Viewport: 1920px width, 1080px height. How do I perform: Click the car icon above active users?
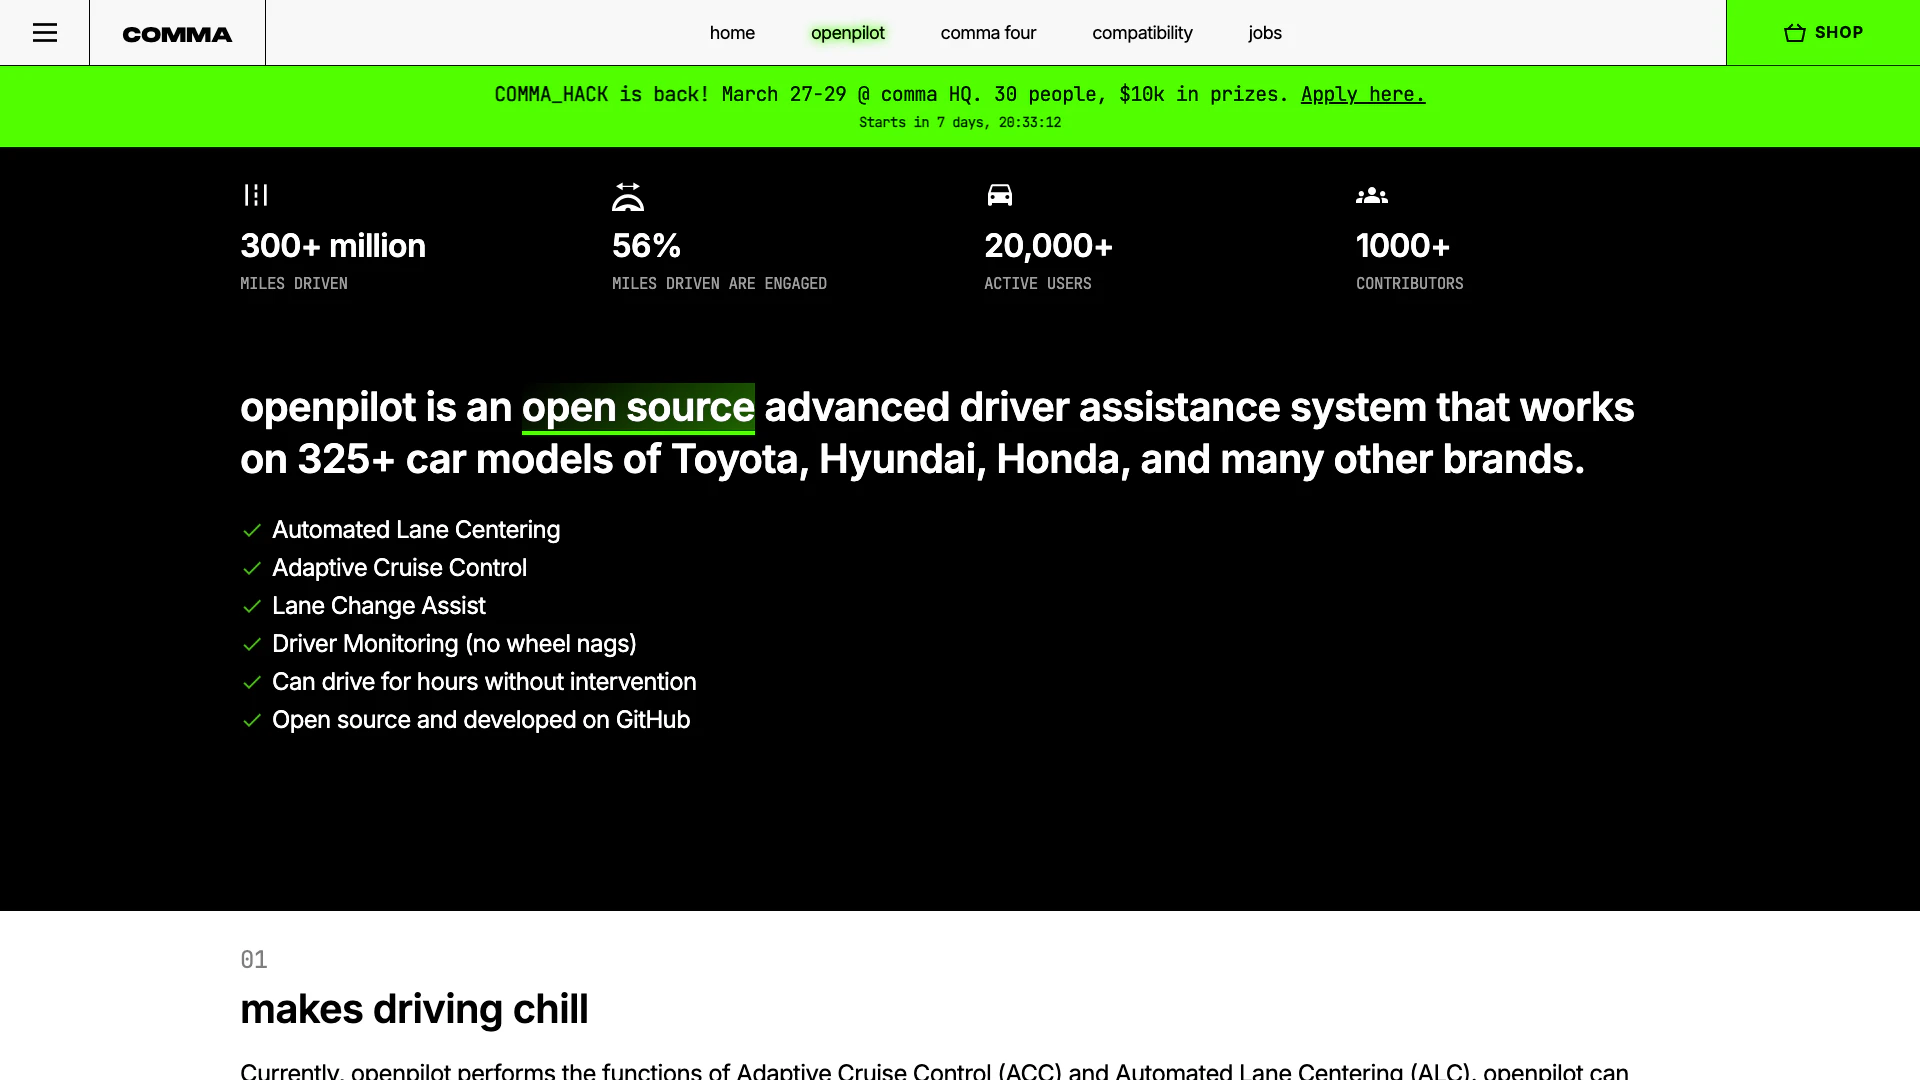(x=1000, y=195)
